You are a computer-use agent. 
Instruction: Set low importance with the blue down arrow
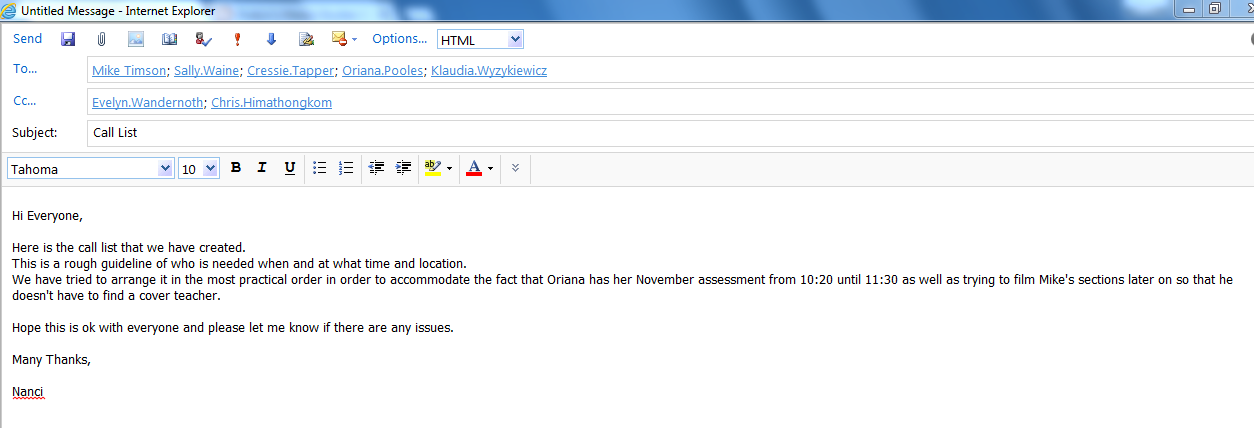point(271,39)
